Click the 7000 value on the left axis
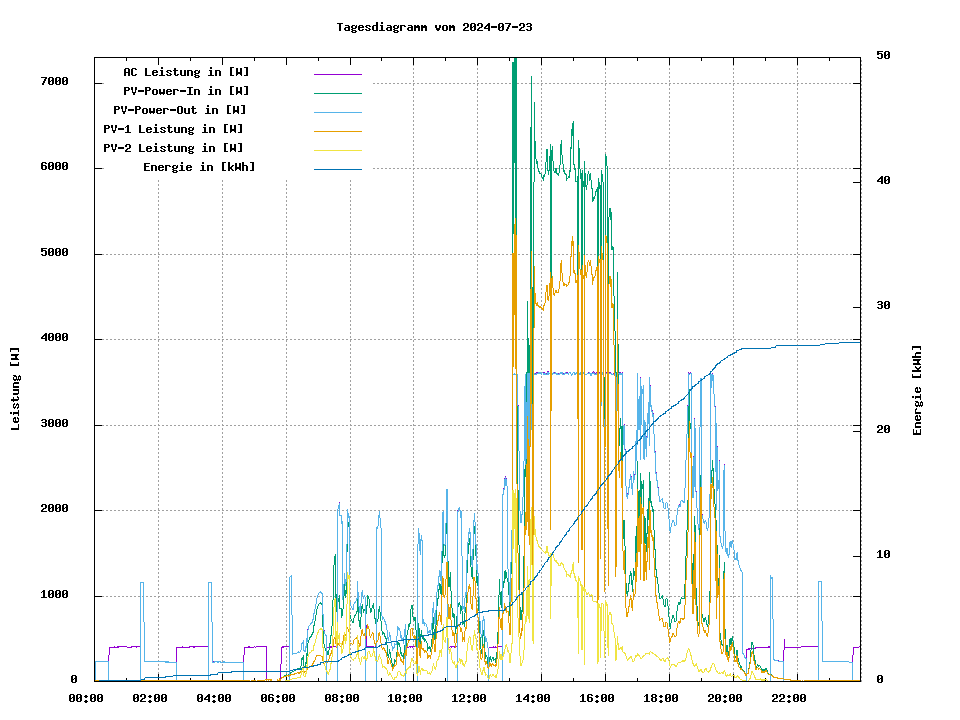The image size is (960, 720). [54, 82]
